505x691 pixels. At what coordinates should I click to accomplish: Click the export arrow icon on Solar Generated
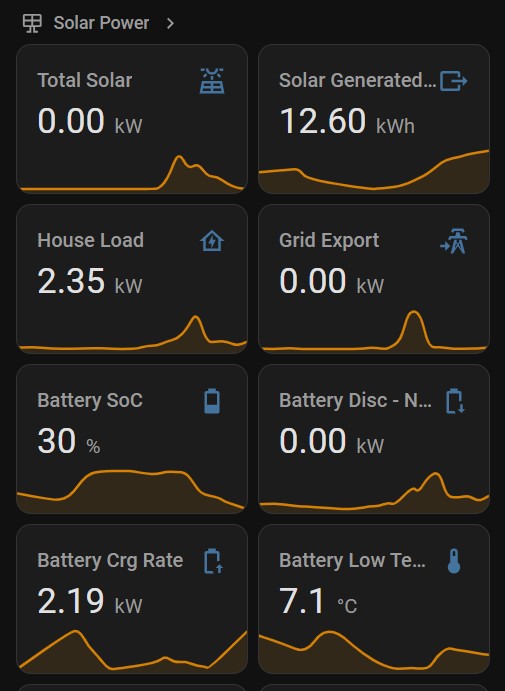[453, 81]
